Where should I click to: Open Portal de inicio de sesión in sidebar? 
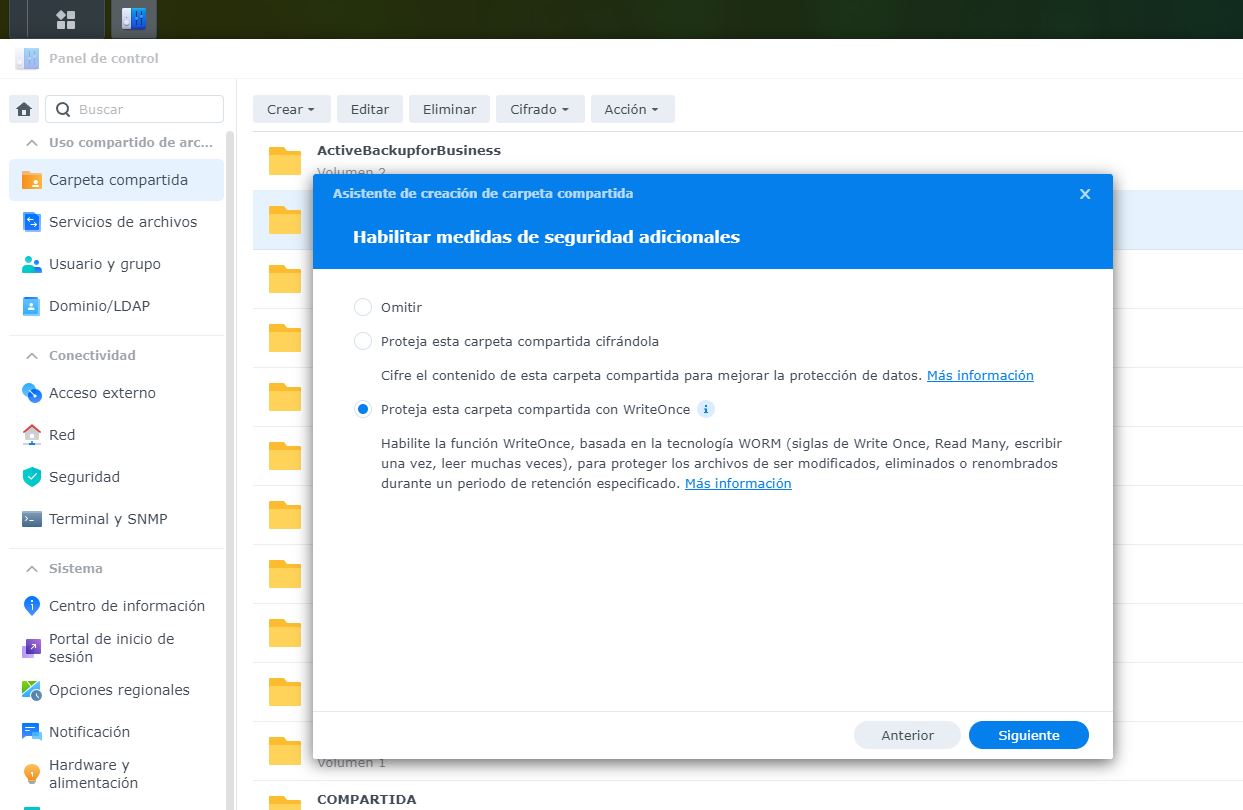(x=116, y=648)
